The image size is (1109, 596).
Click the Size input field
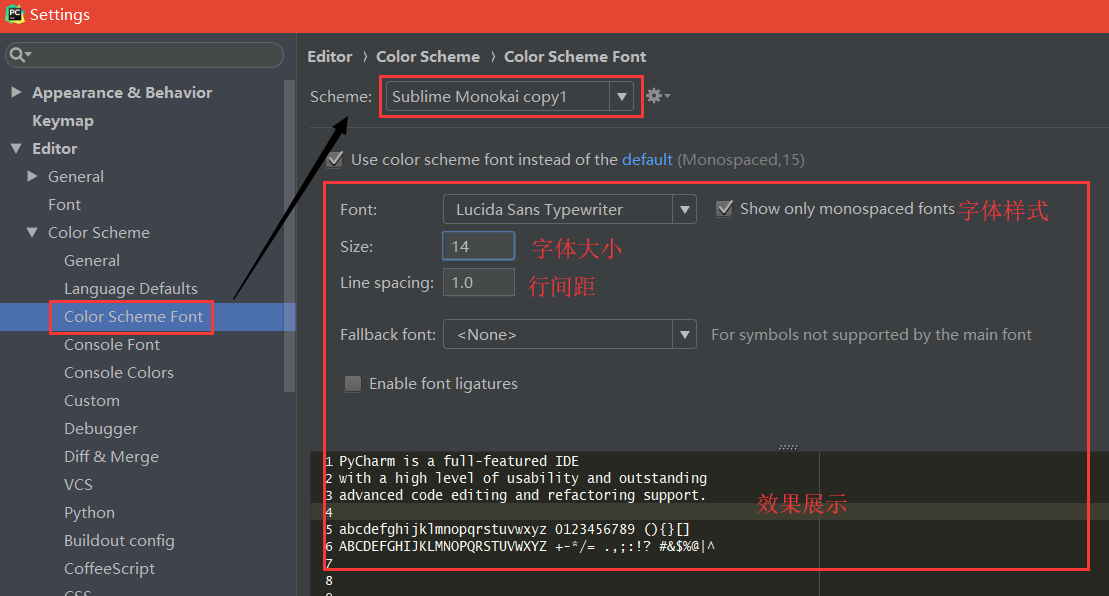(x=479, y=246)
